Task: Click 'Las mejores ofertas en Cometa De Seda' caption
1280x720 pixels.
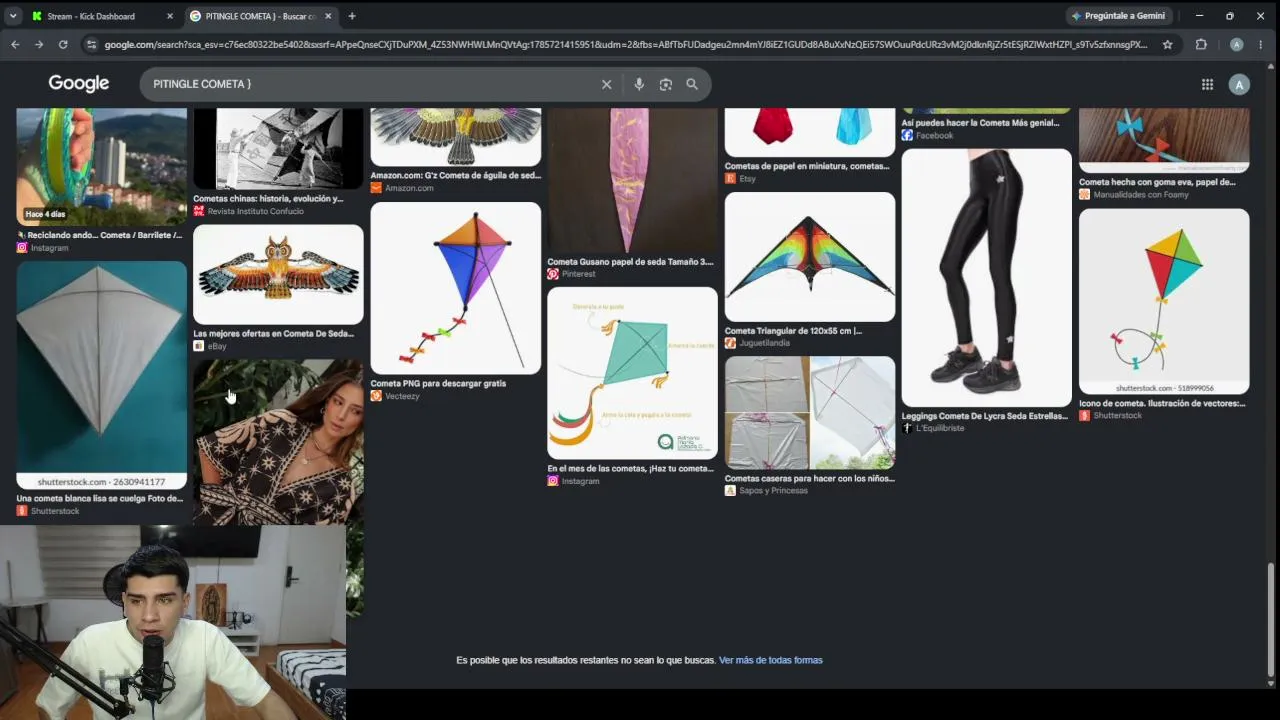Action: click(273, 334)
